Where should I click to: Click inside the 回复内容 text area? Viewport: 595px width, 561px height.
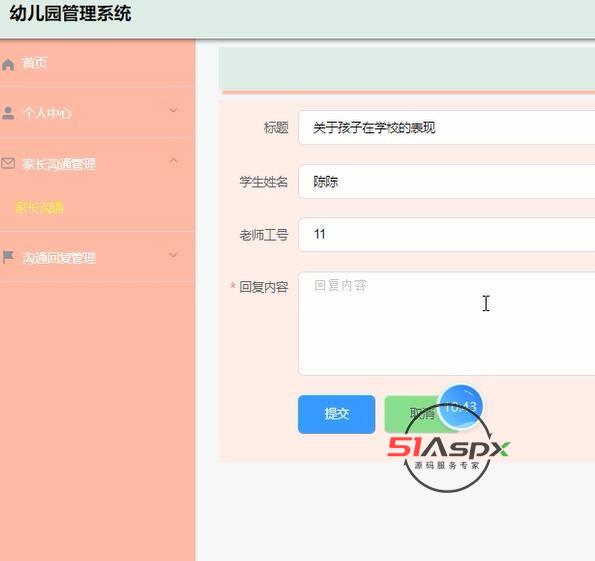tap(447, 324)
